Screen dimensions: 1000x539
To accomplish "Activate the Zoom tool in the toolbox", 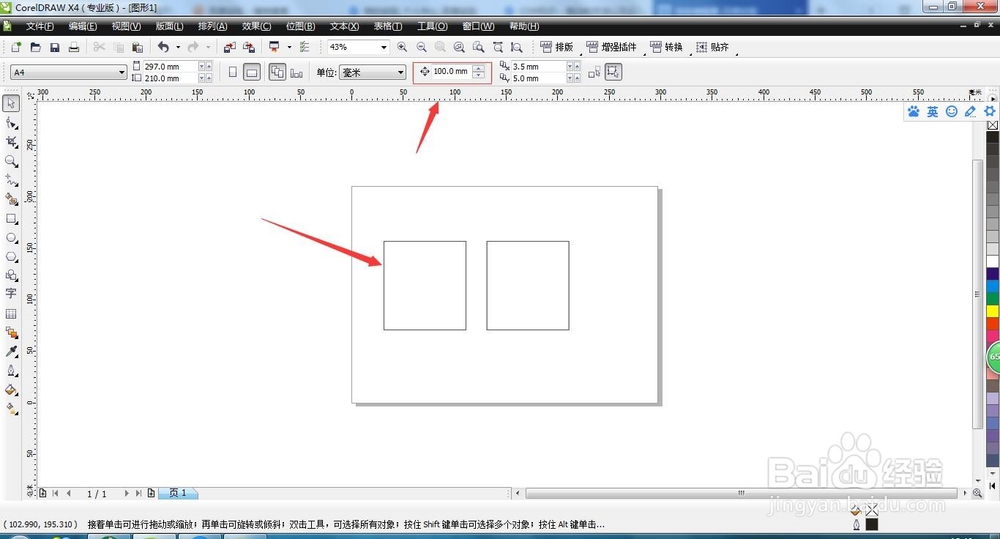I will point(11,161).
